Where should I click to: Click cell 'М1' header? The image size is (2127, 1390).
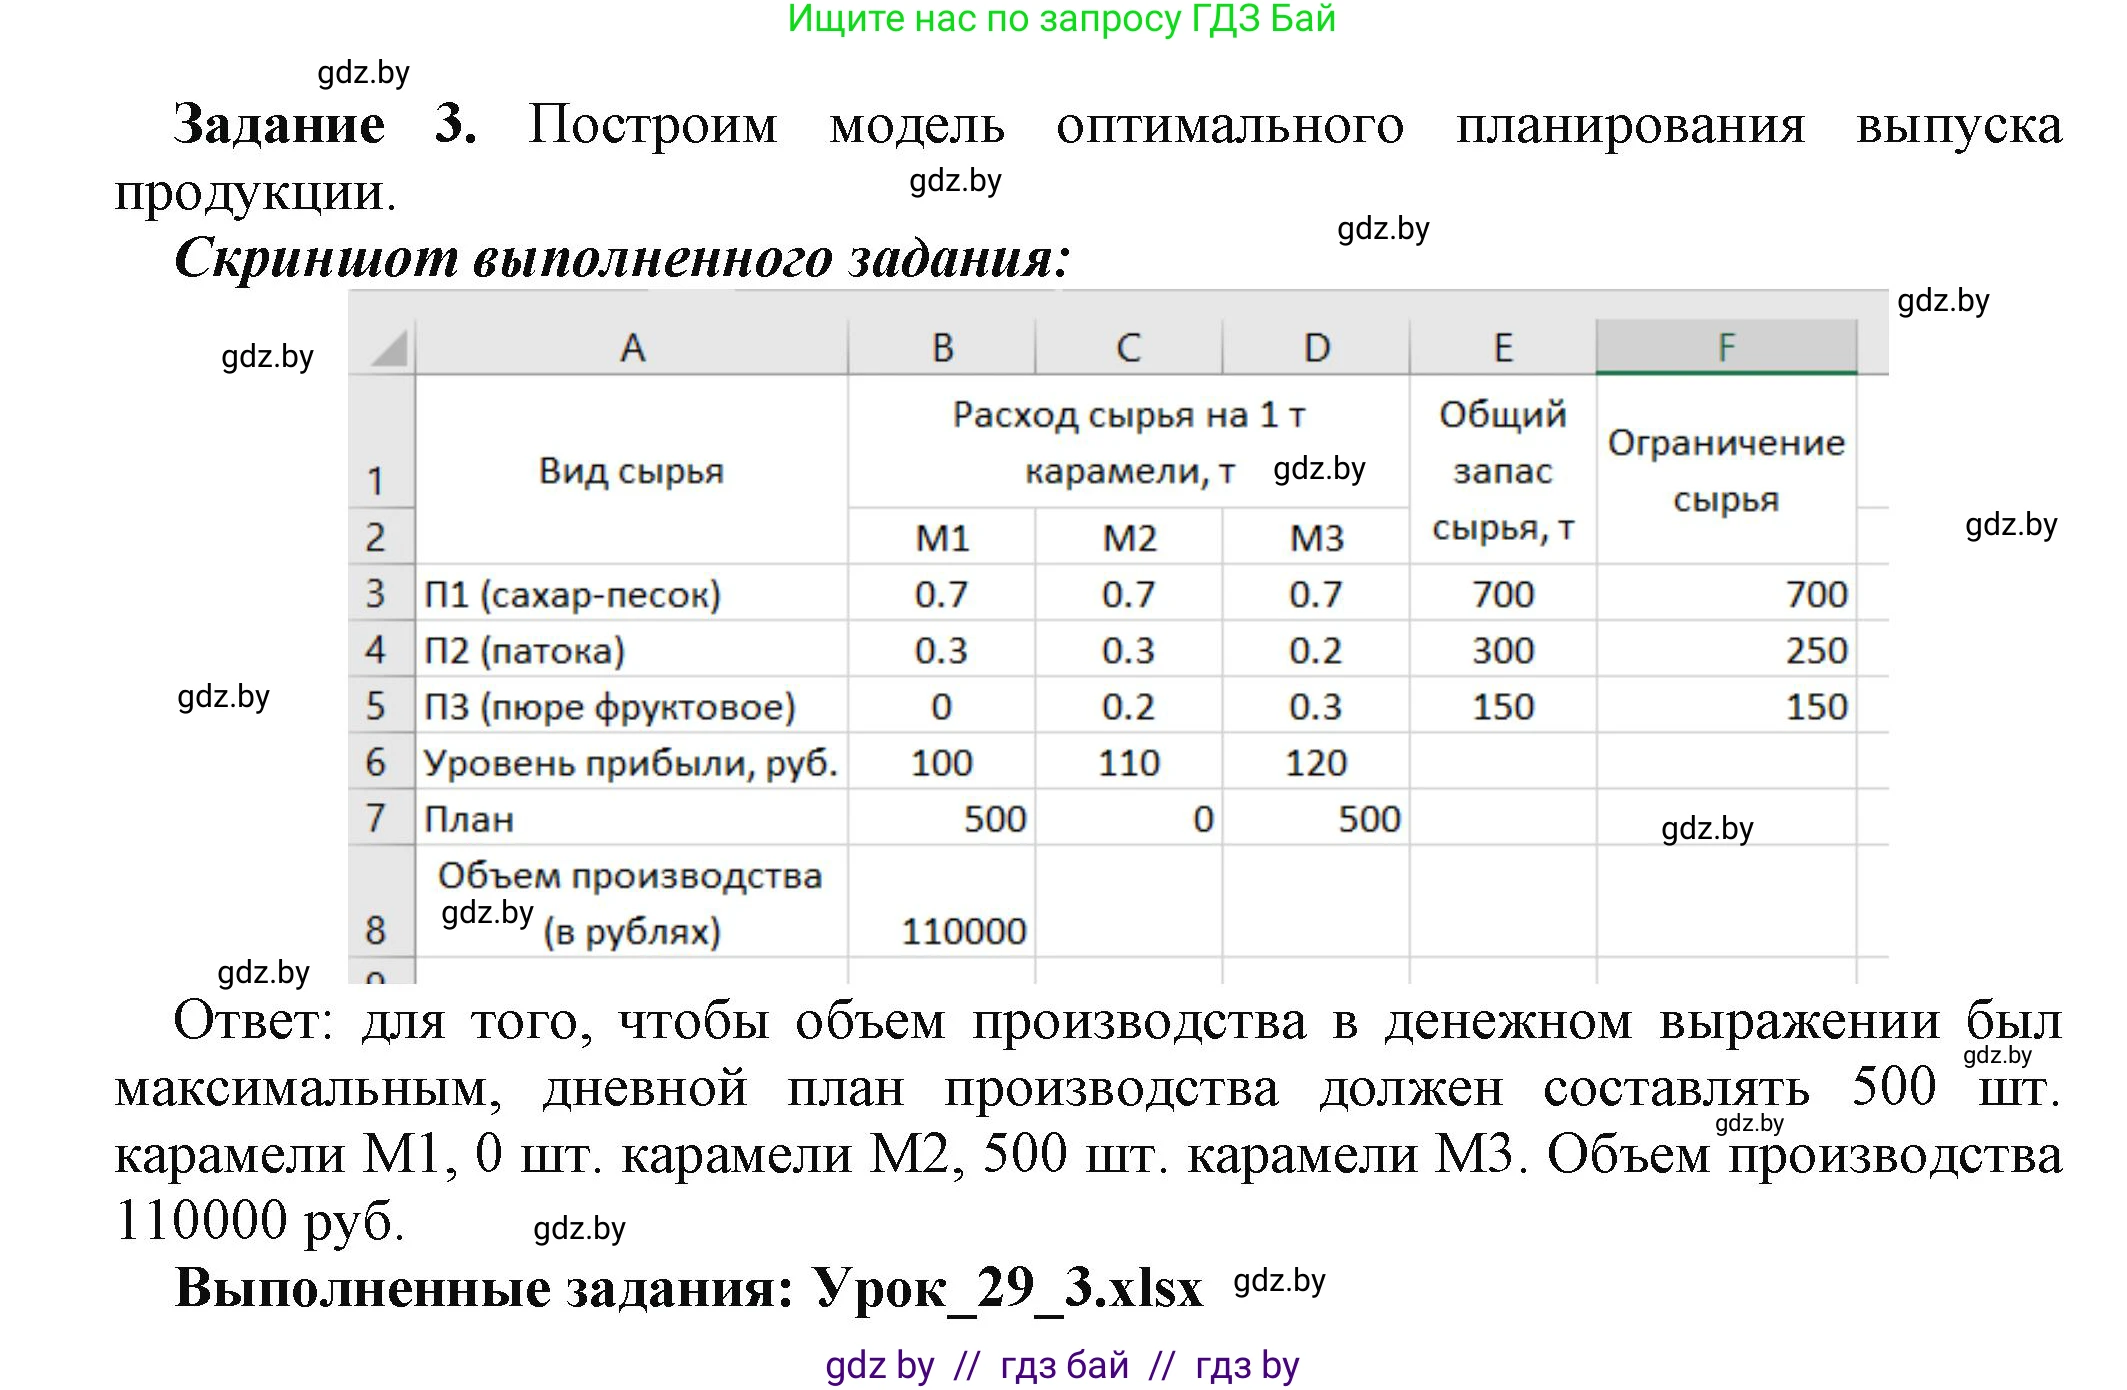[x=942, y=537]
